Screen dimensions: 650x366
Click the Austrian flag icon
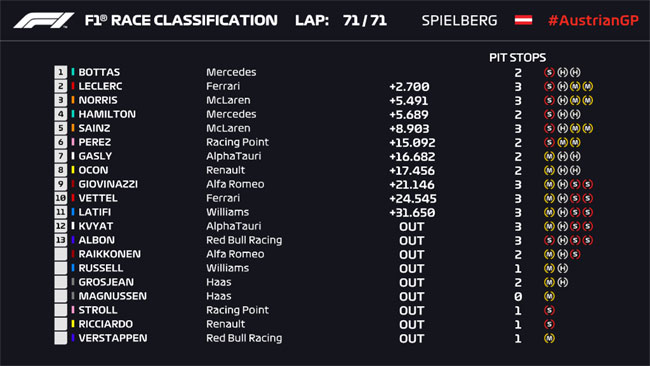tap(523, 20)
